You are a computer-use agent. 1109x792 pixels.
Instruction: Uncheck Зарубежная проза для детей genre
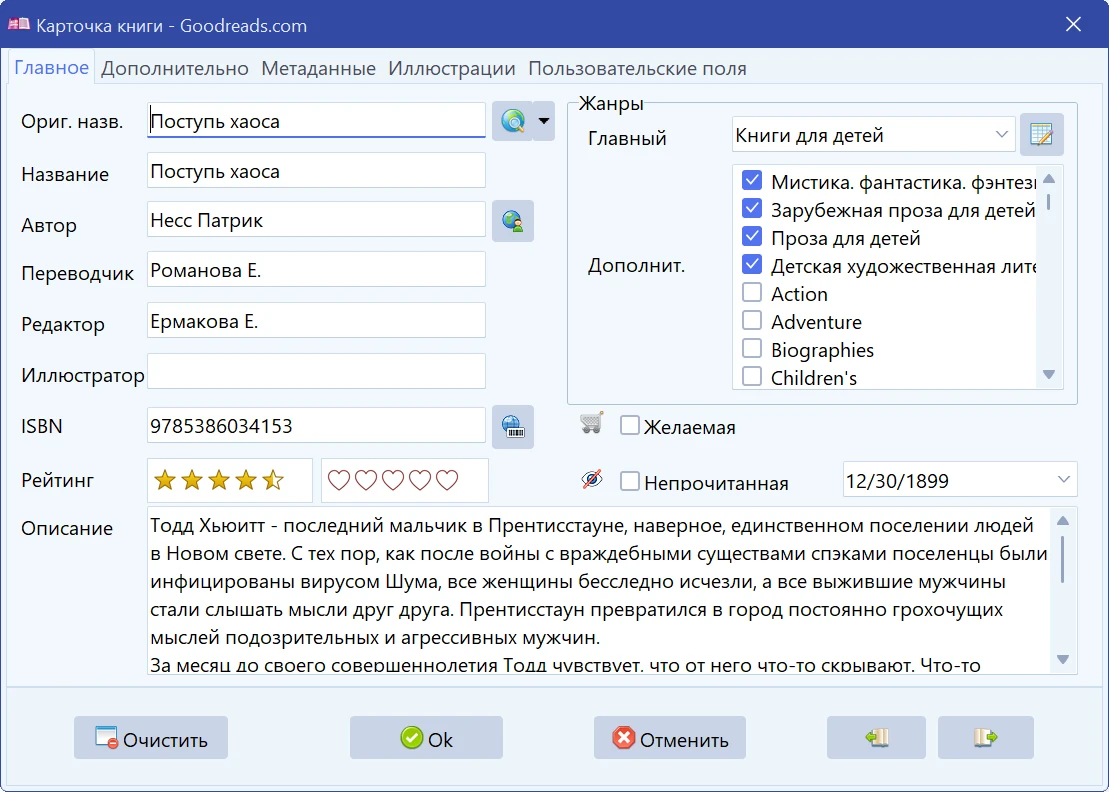752,209
